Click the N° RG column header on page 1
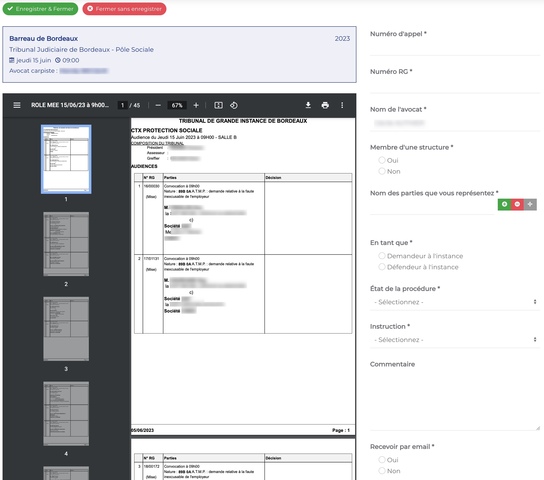Screen dimensions: 544x480 149,178
